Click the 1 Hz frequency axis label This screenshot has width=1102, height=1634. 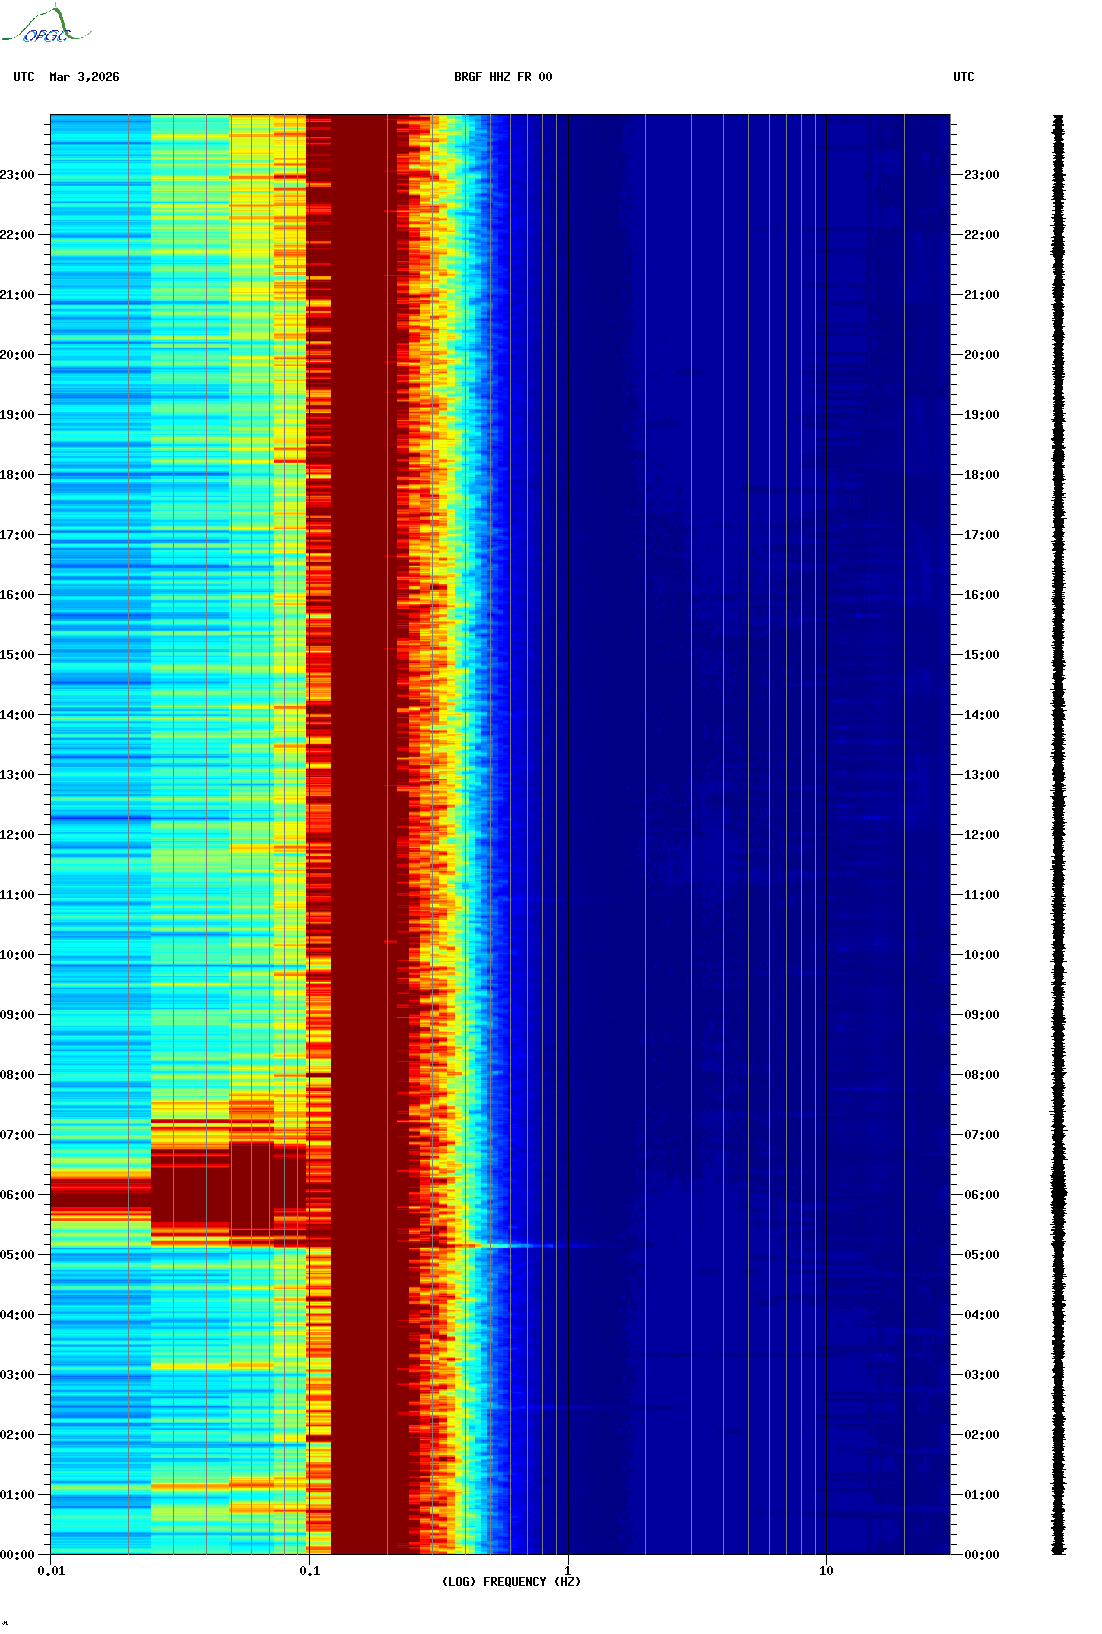point(568,1571)
